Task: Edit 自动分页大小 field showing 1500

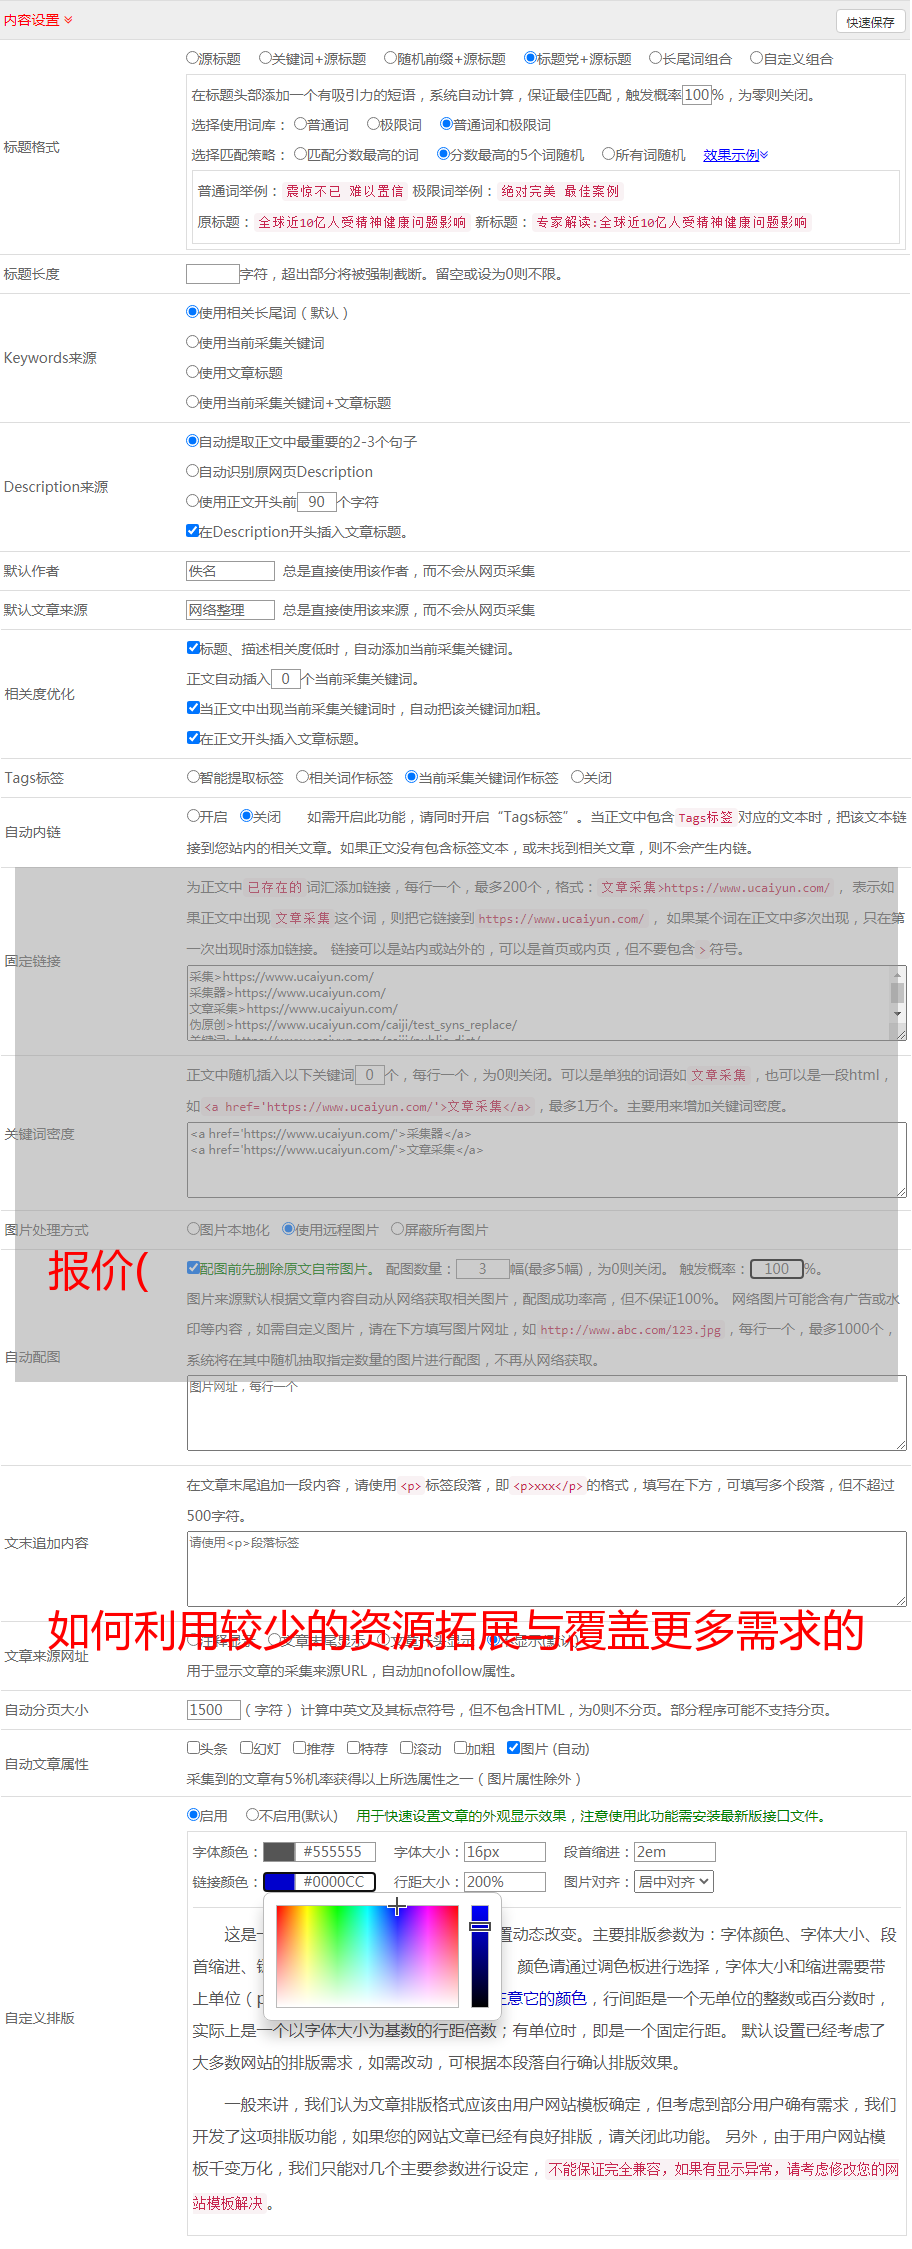Action: [213, 1710]
